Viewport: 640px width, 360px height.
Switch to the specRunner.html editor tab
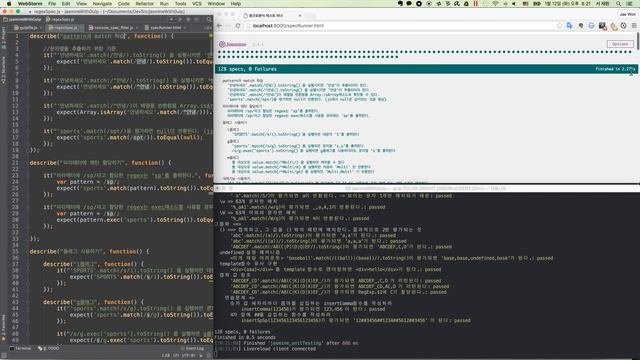165,28
